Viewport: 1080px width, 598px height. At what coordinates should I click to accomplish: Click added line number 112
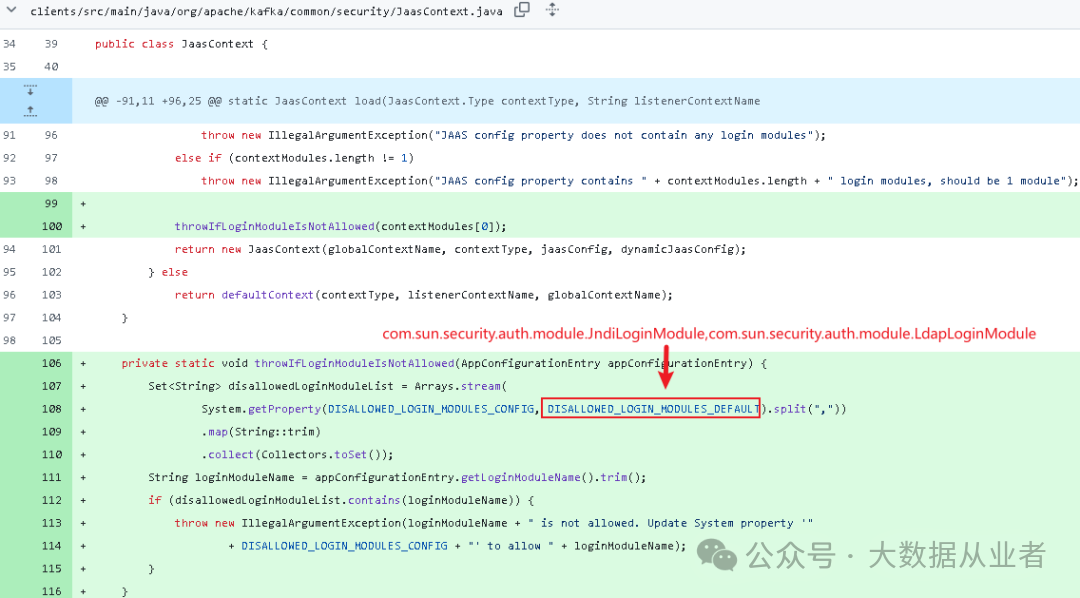tap(52, 499)
